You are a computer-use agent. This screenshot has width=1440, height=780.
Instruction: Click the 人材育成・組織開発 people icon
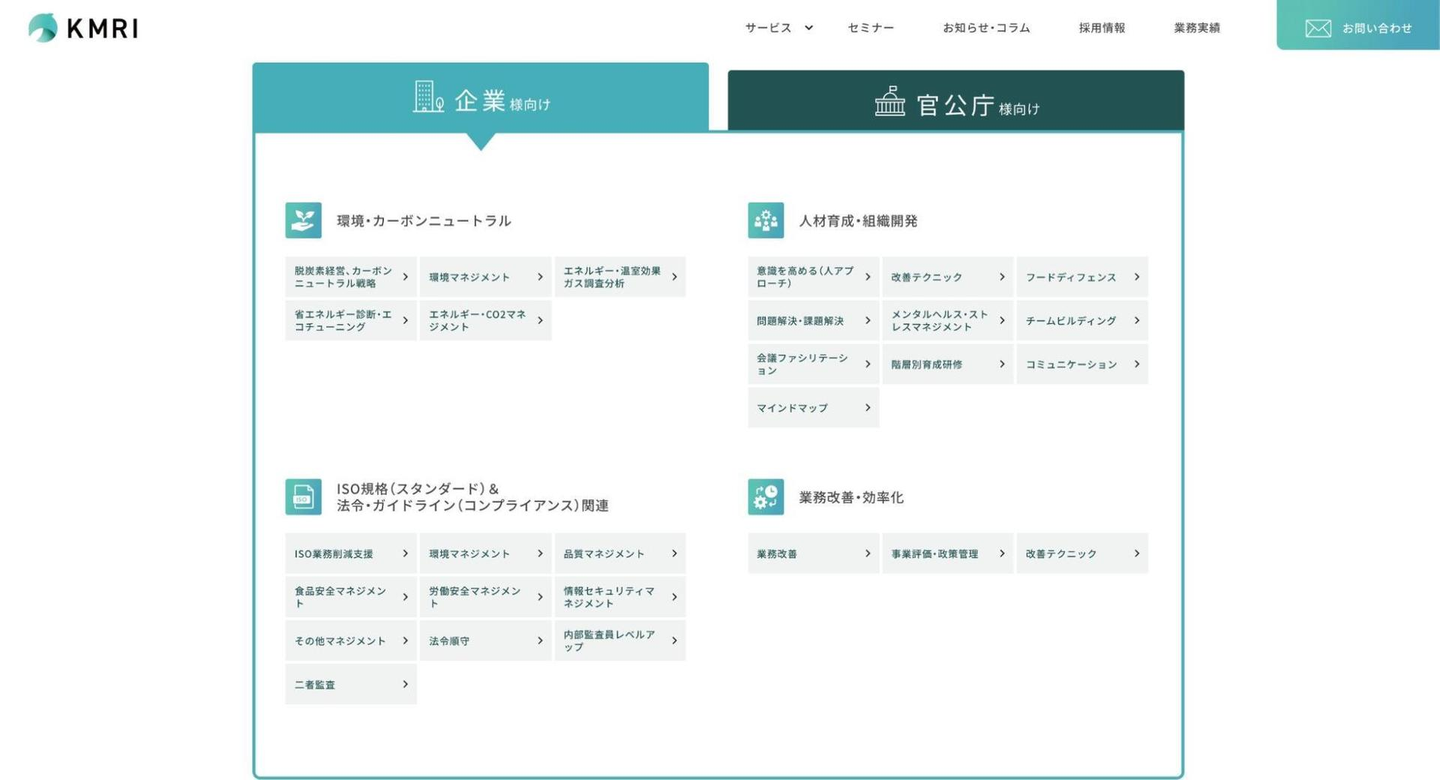tap(765, 220)
